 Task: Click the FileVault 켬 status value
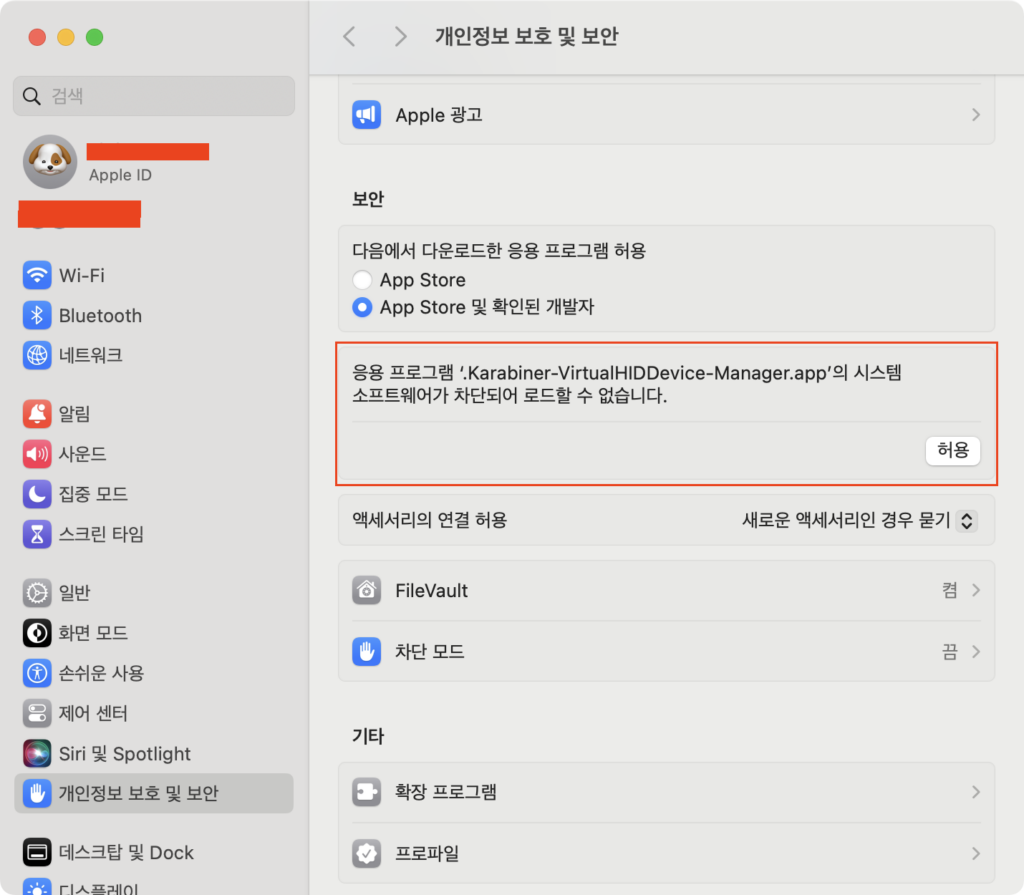click(x=950, y=591)
